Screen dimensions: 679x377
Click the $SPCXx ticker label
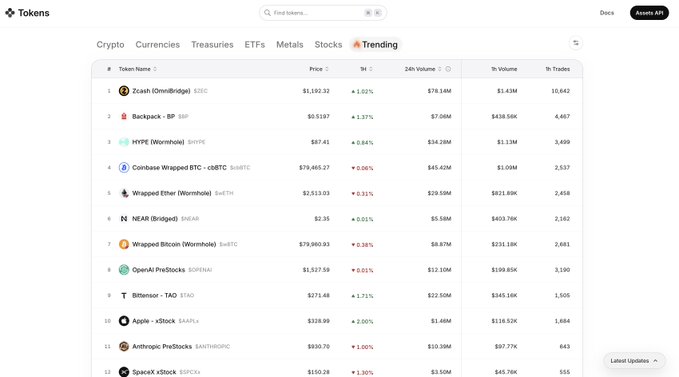[x=190, y=372]
